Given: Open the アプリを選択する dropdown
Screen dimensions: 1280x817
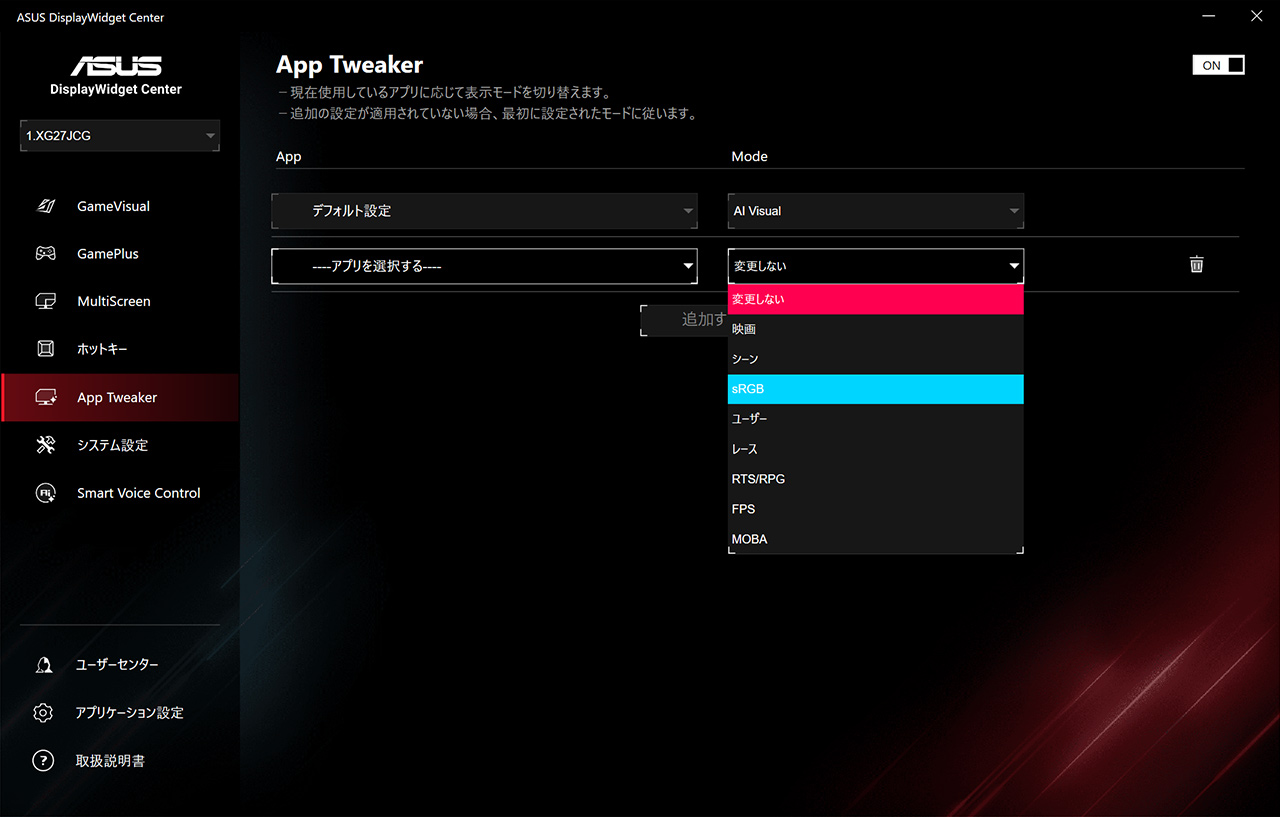Looking at the screenshot, I should point(484,266).
